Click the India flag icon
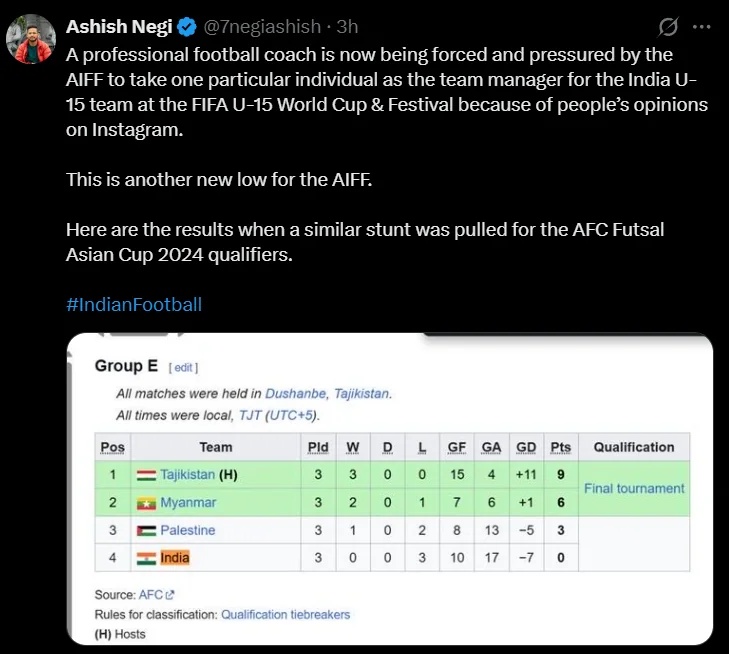Image resolution: width=729 pixels, height=654 pixels. pyautogui.click(x=146, y=558)
